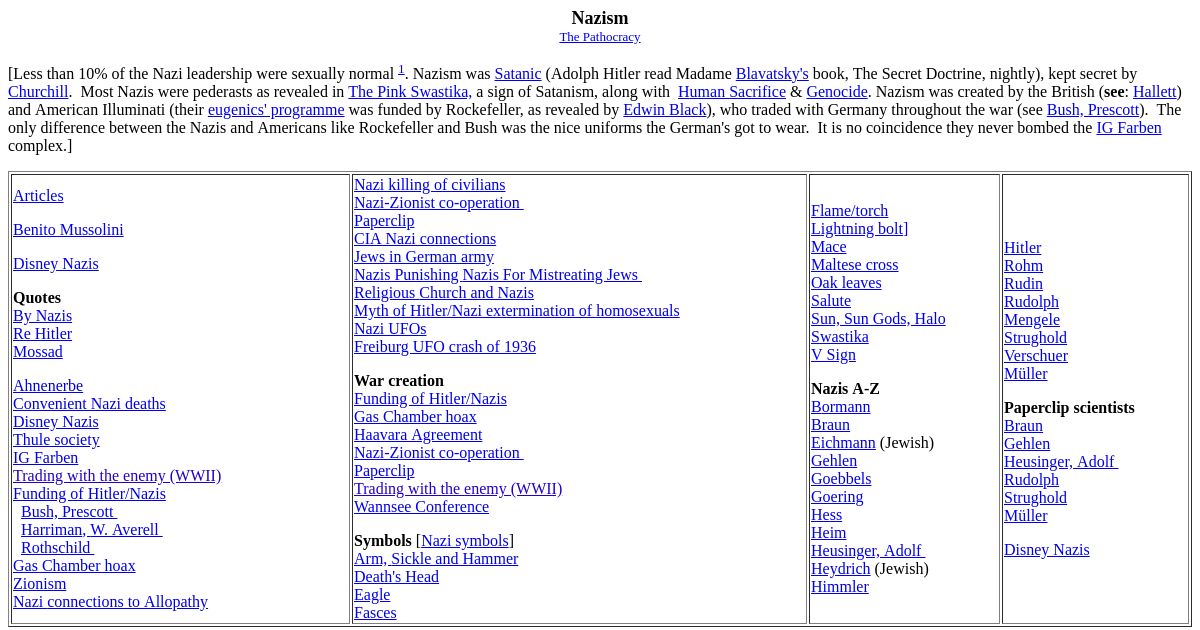Viewport: 1200px width, 630px height.
Task: Open the Hess link
Action: pos(826,515)
